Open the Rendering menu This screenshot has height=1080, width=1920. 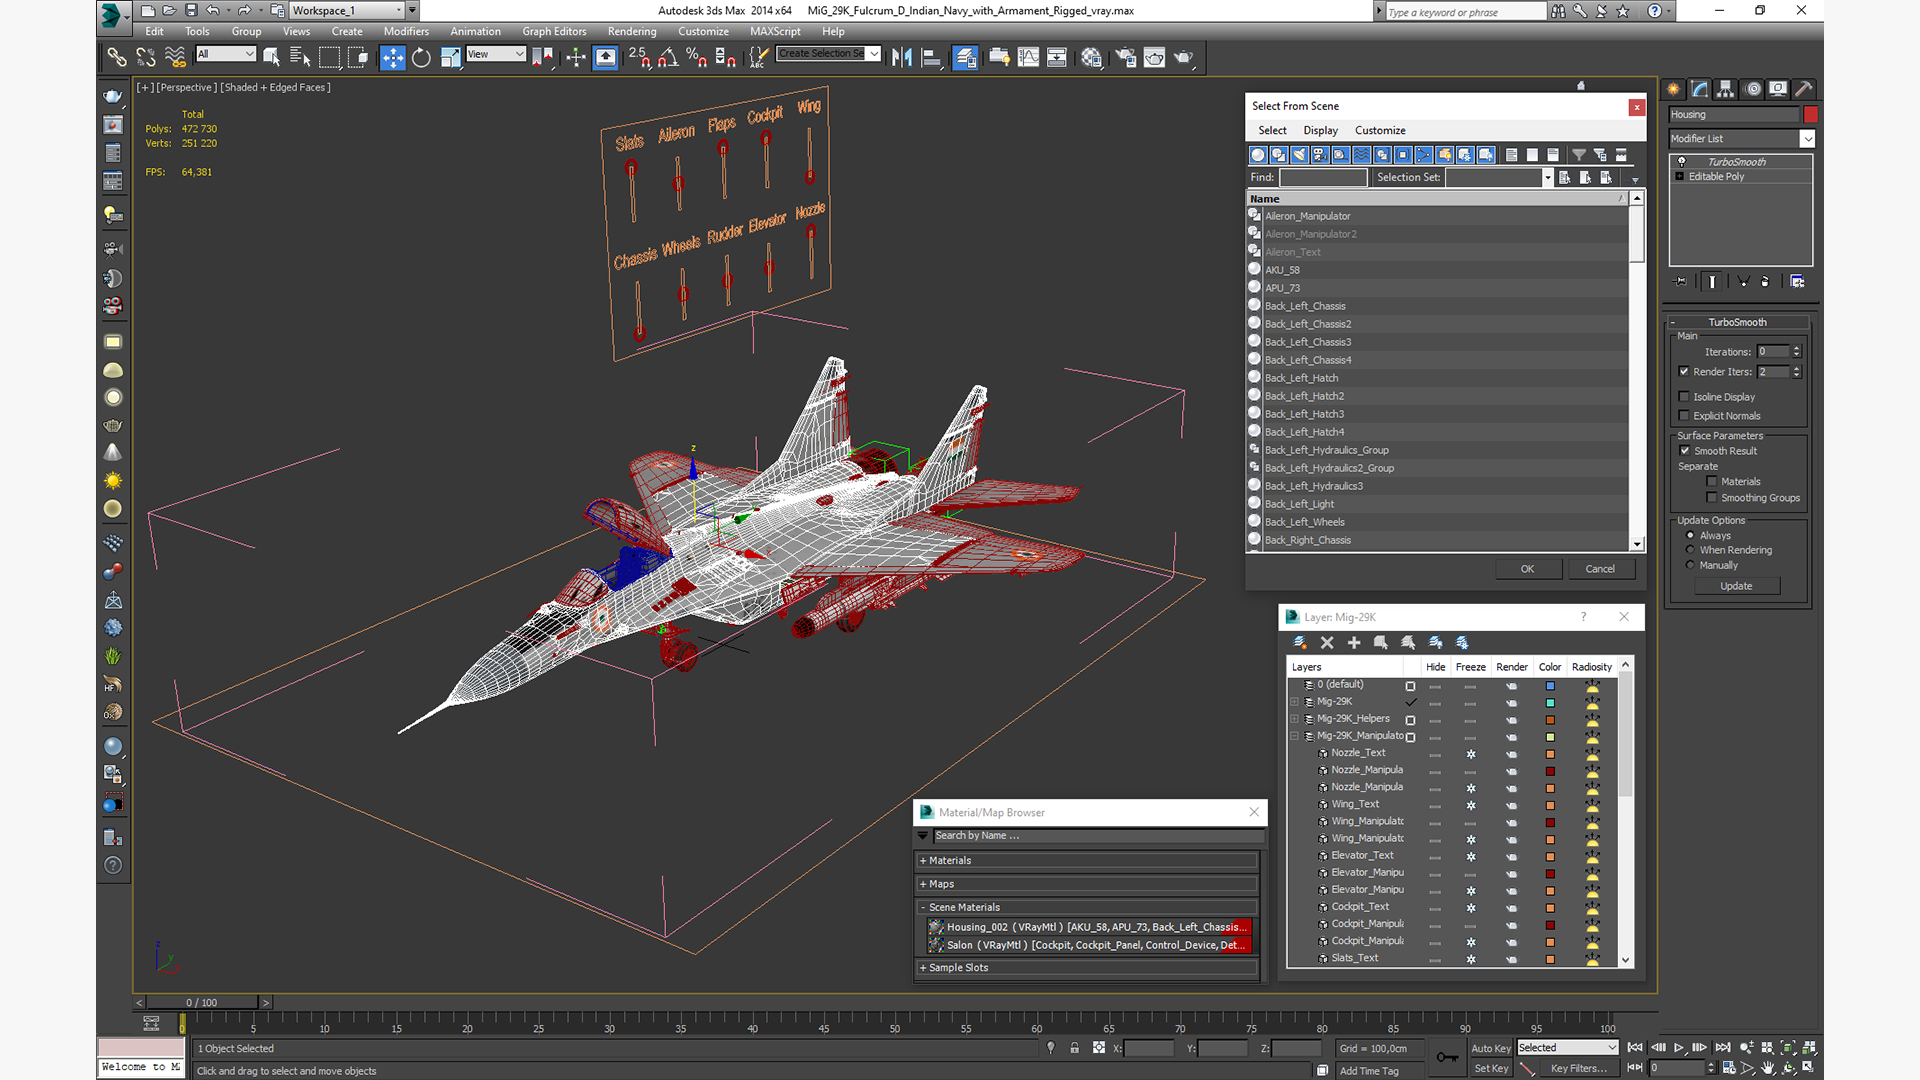coord(632,32)
